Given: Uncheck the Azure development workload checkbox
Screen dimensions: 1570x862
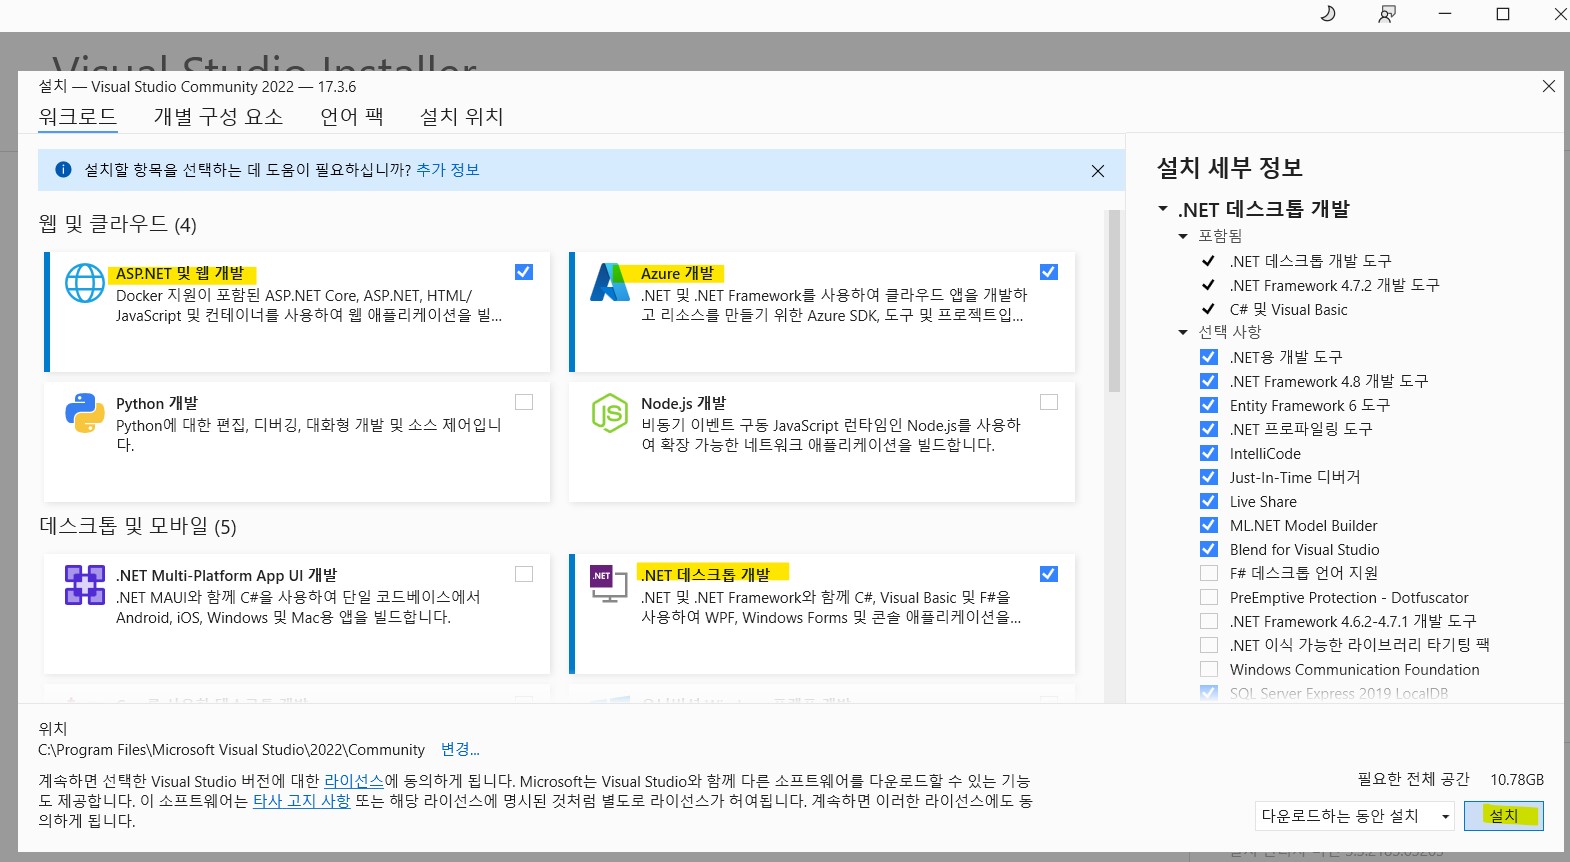Looking at the screenshot, I should [x=1049, y=272].
